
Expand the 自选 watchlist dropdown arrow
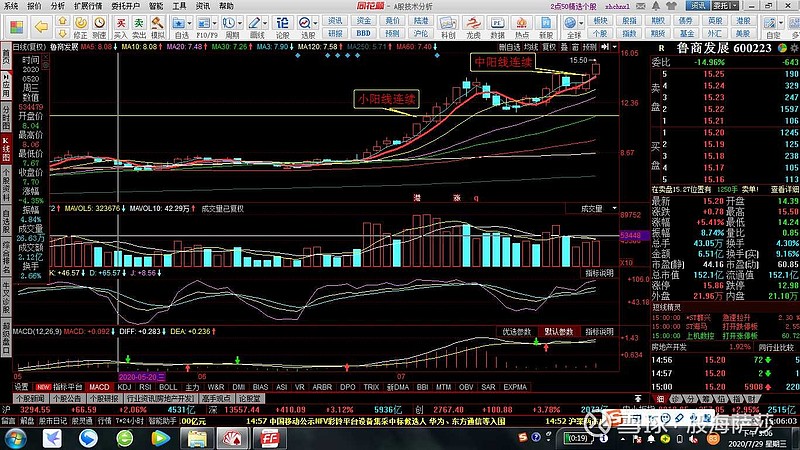(x=189, y=23)
